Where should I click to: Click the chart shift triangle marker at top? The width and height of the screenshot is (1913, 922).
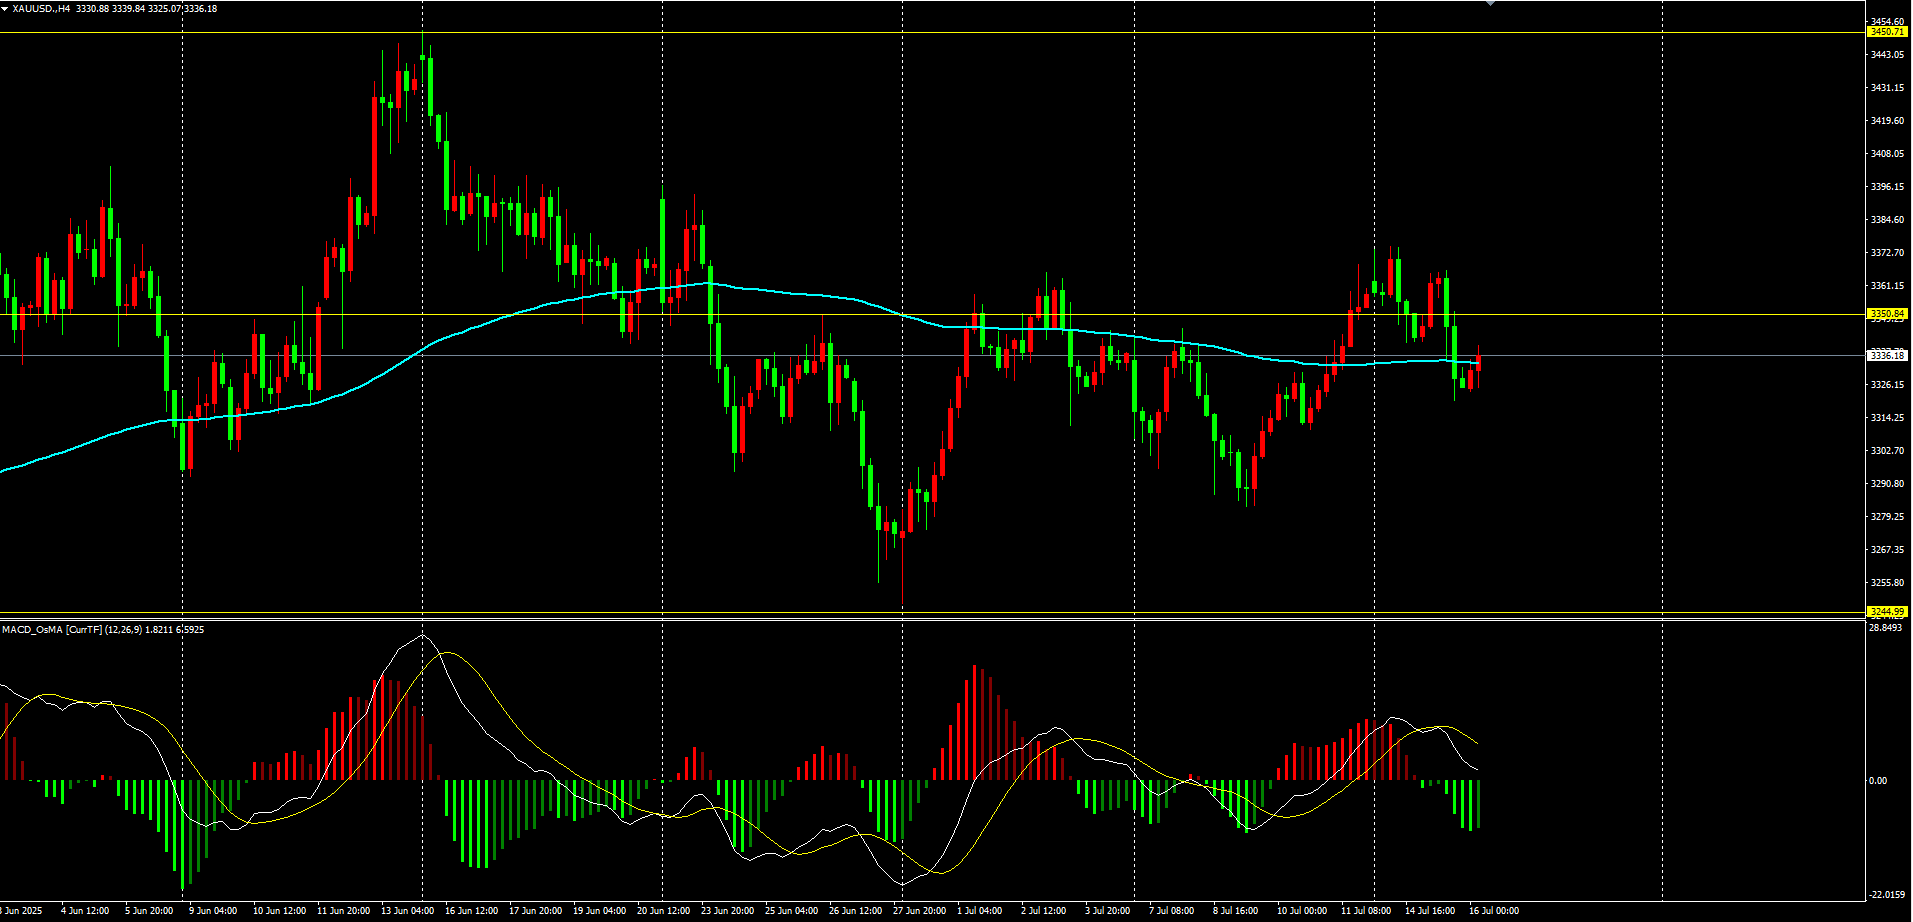coord(1491,3)
